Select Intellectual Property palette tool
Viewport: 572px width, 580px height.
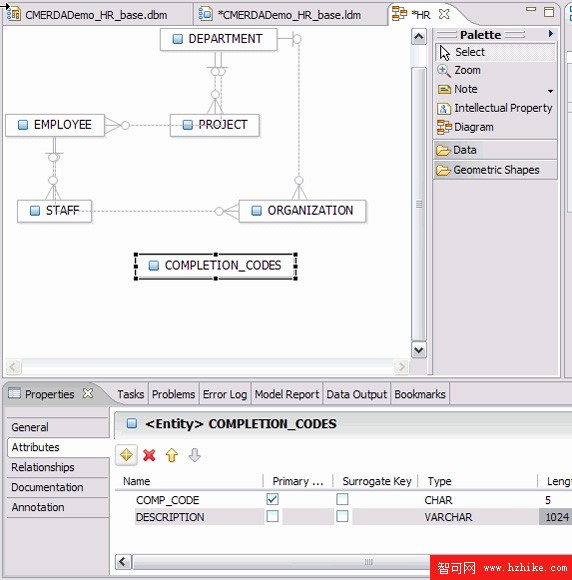click(x=495, y=108)
